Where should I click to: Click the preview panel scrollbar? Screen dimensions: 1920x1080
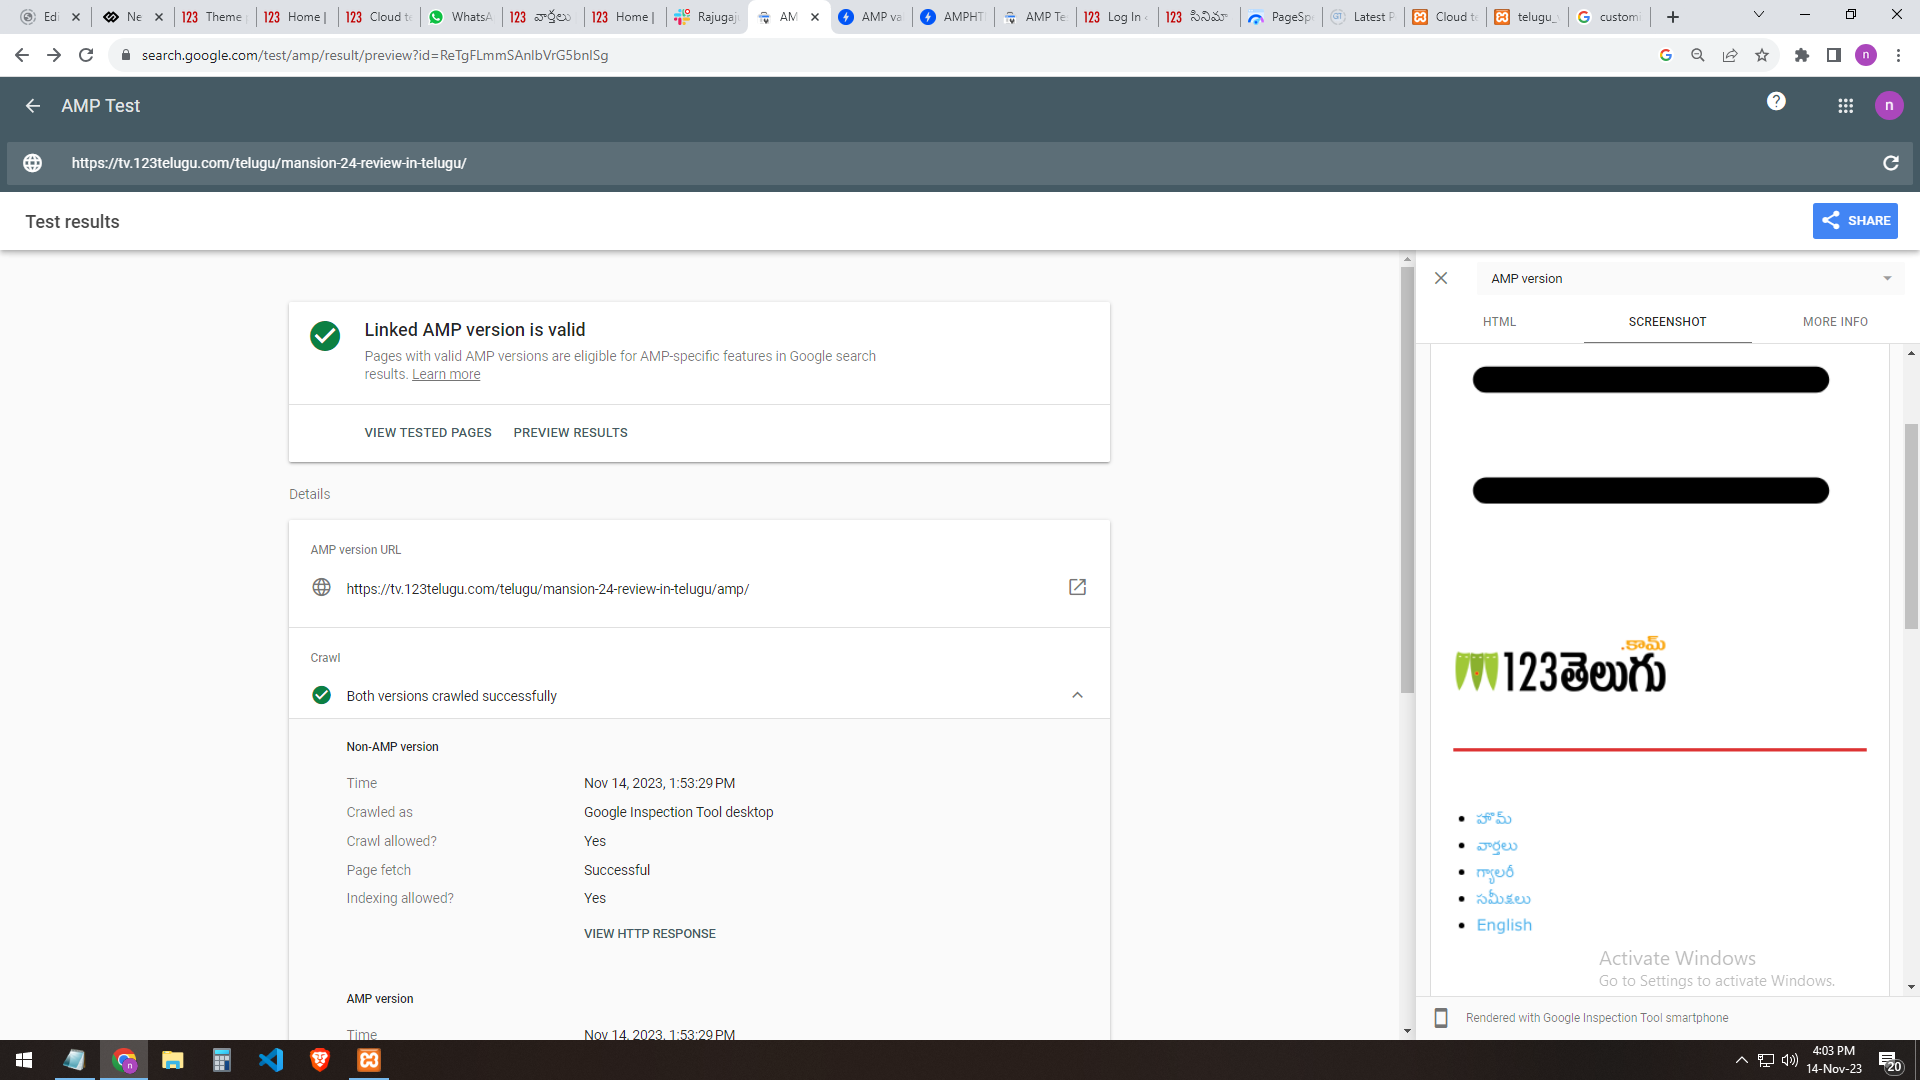(x=1911, y=527)
